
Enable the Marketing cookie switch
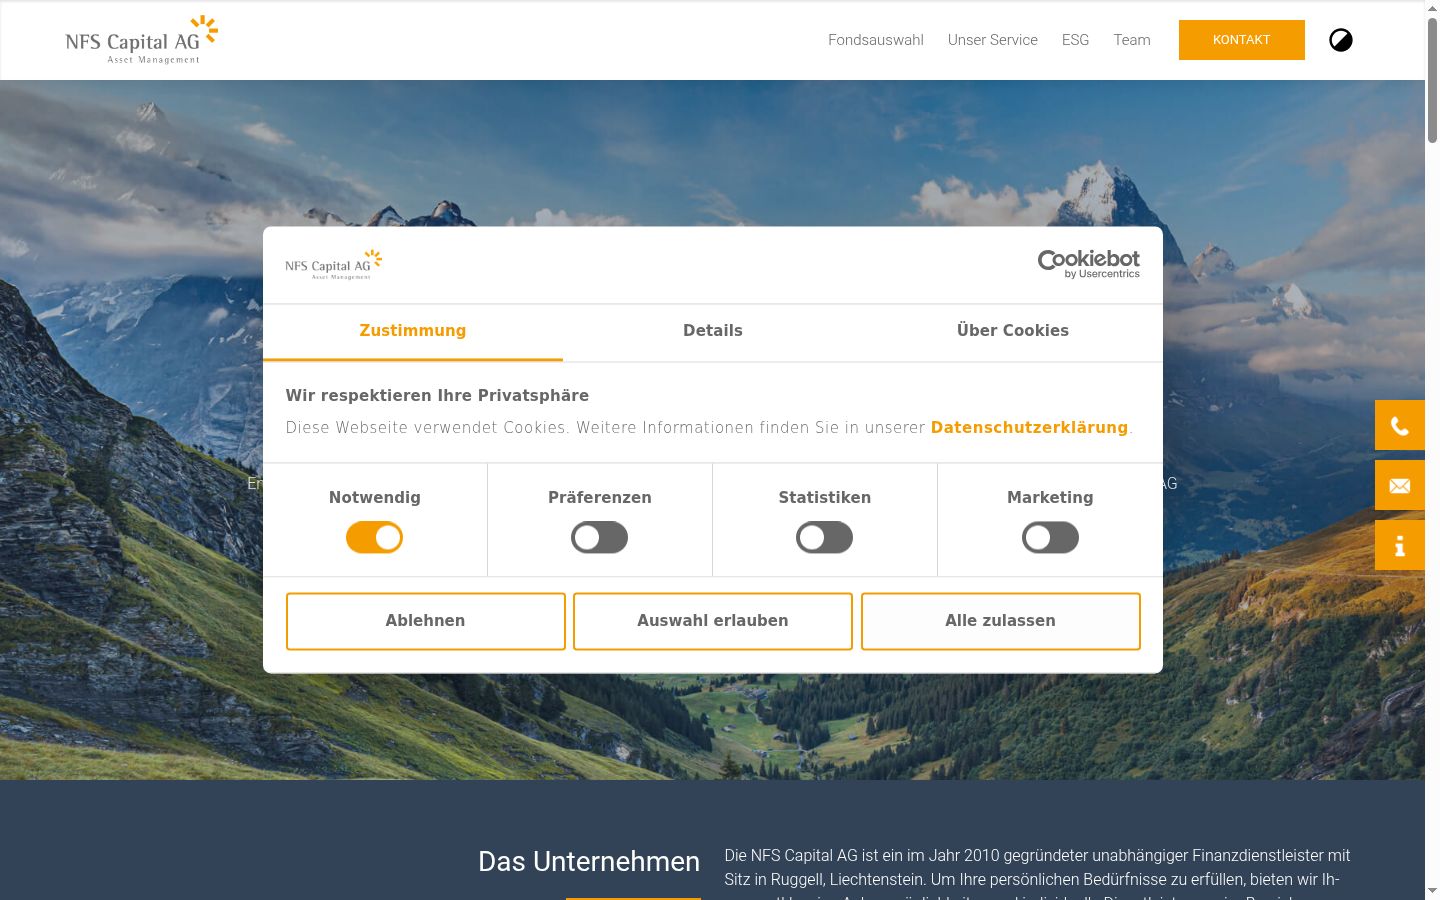click(x=1050, y=537)
